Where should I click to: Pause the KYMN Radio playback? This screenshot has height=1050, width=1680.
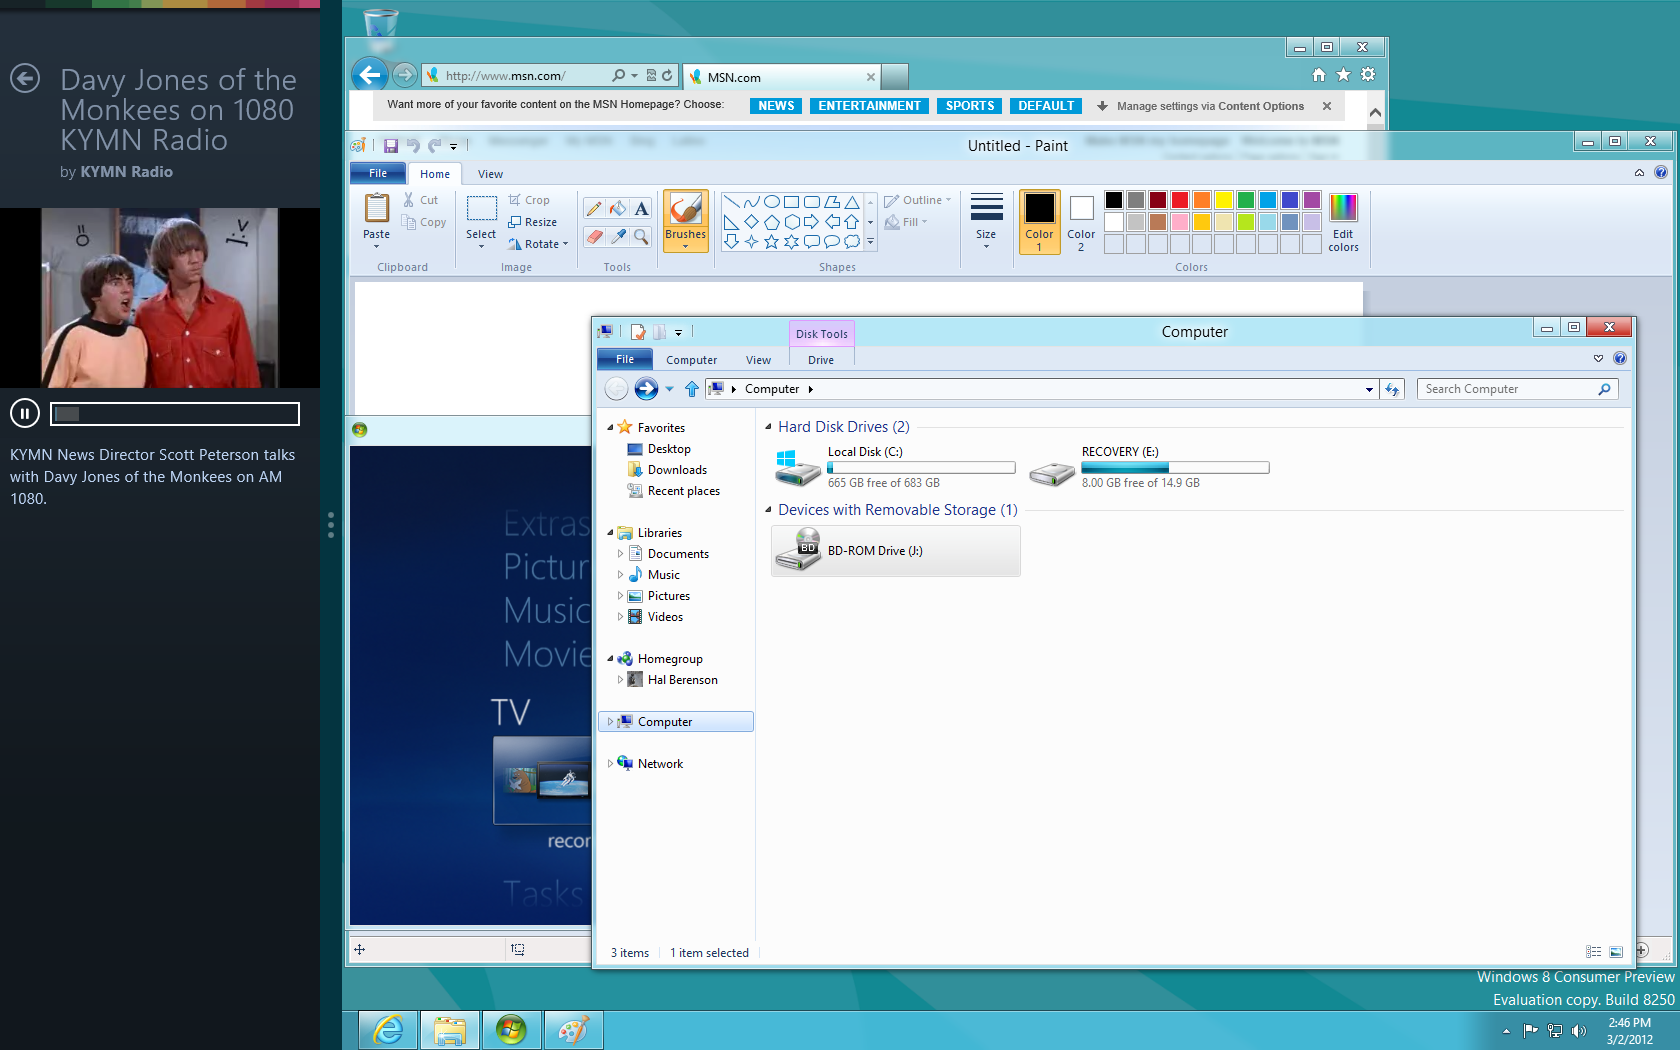pos(25,413)
